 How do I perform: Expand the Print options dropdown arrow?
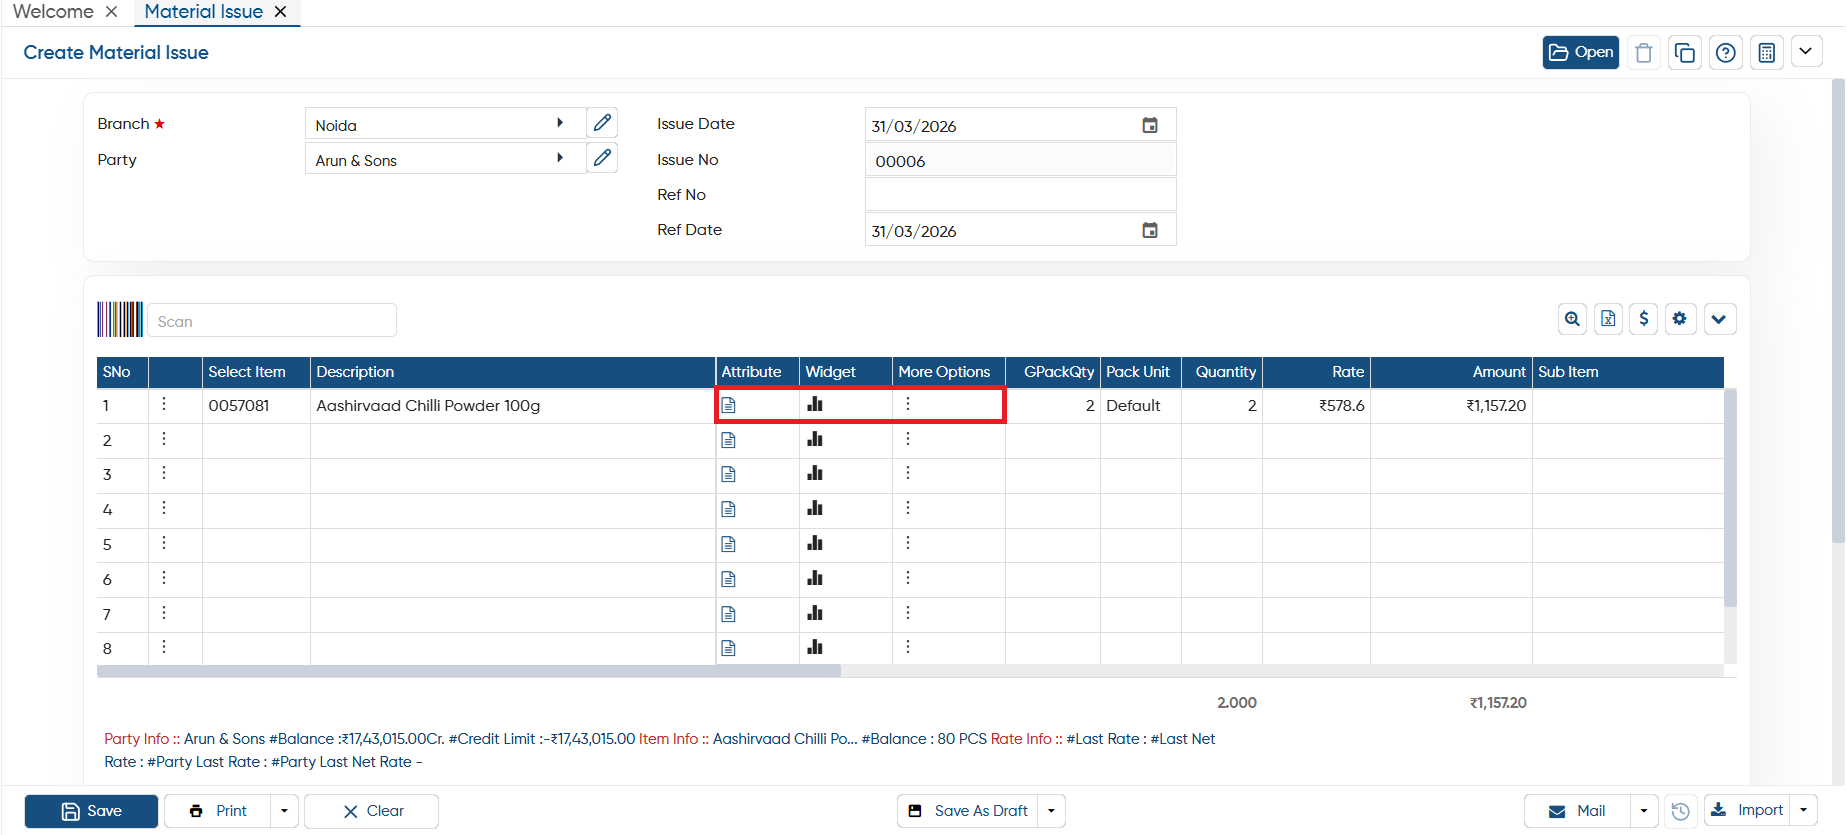284,811
